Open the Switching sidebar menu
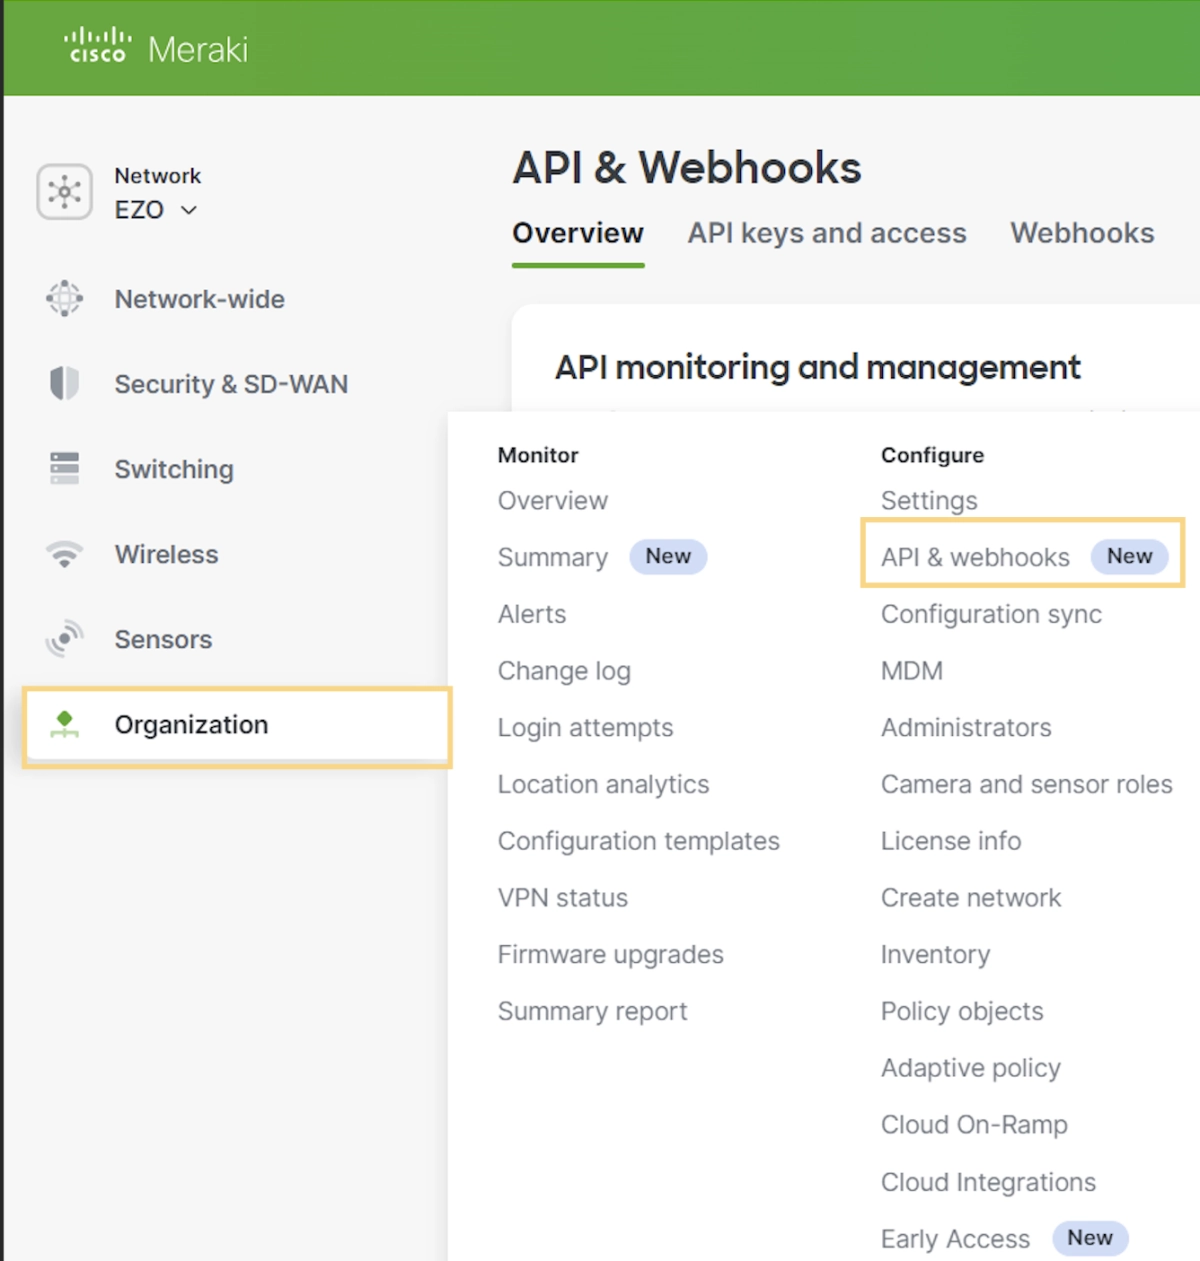The image size is (1200, 1261). (174, 469)
